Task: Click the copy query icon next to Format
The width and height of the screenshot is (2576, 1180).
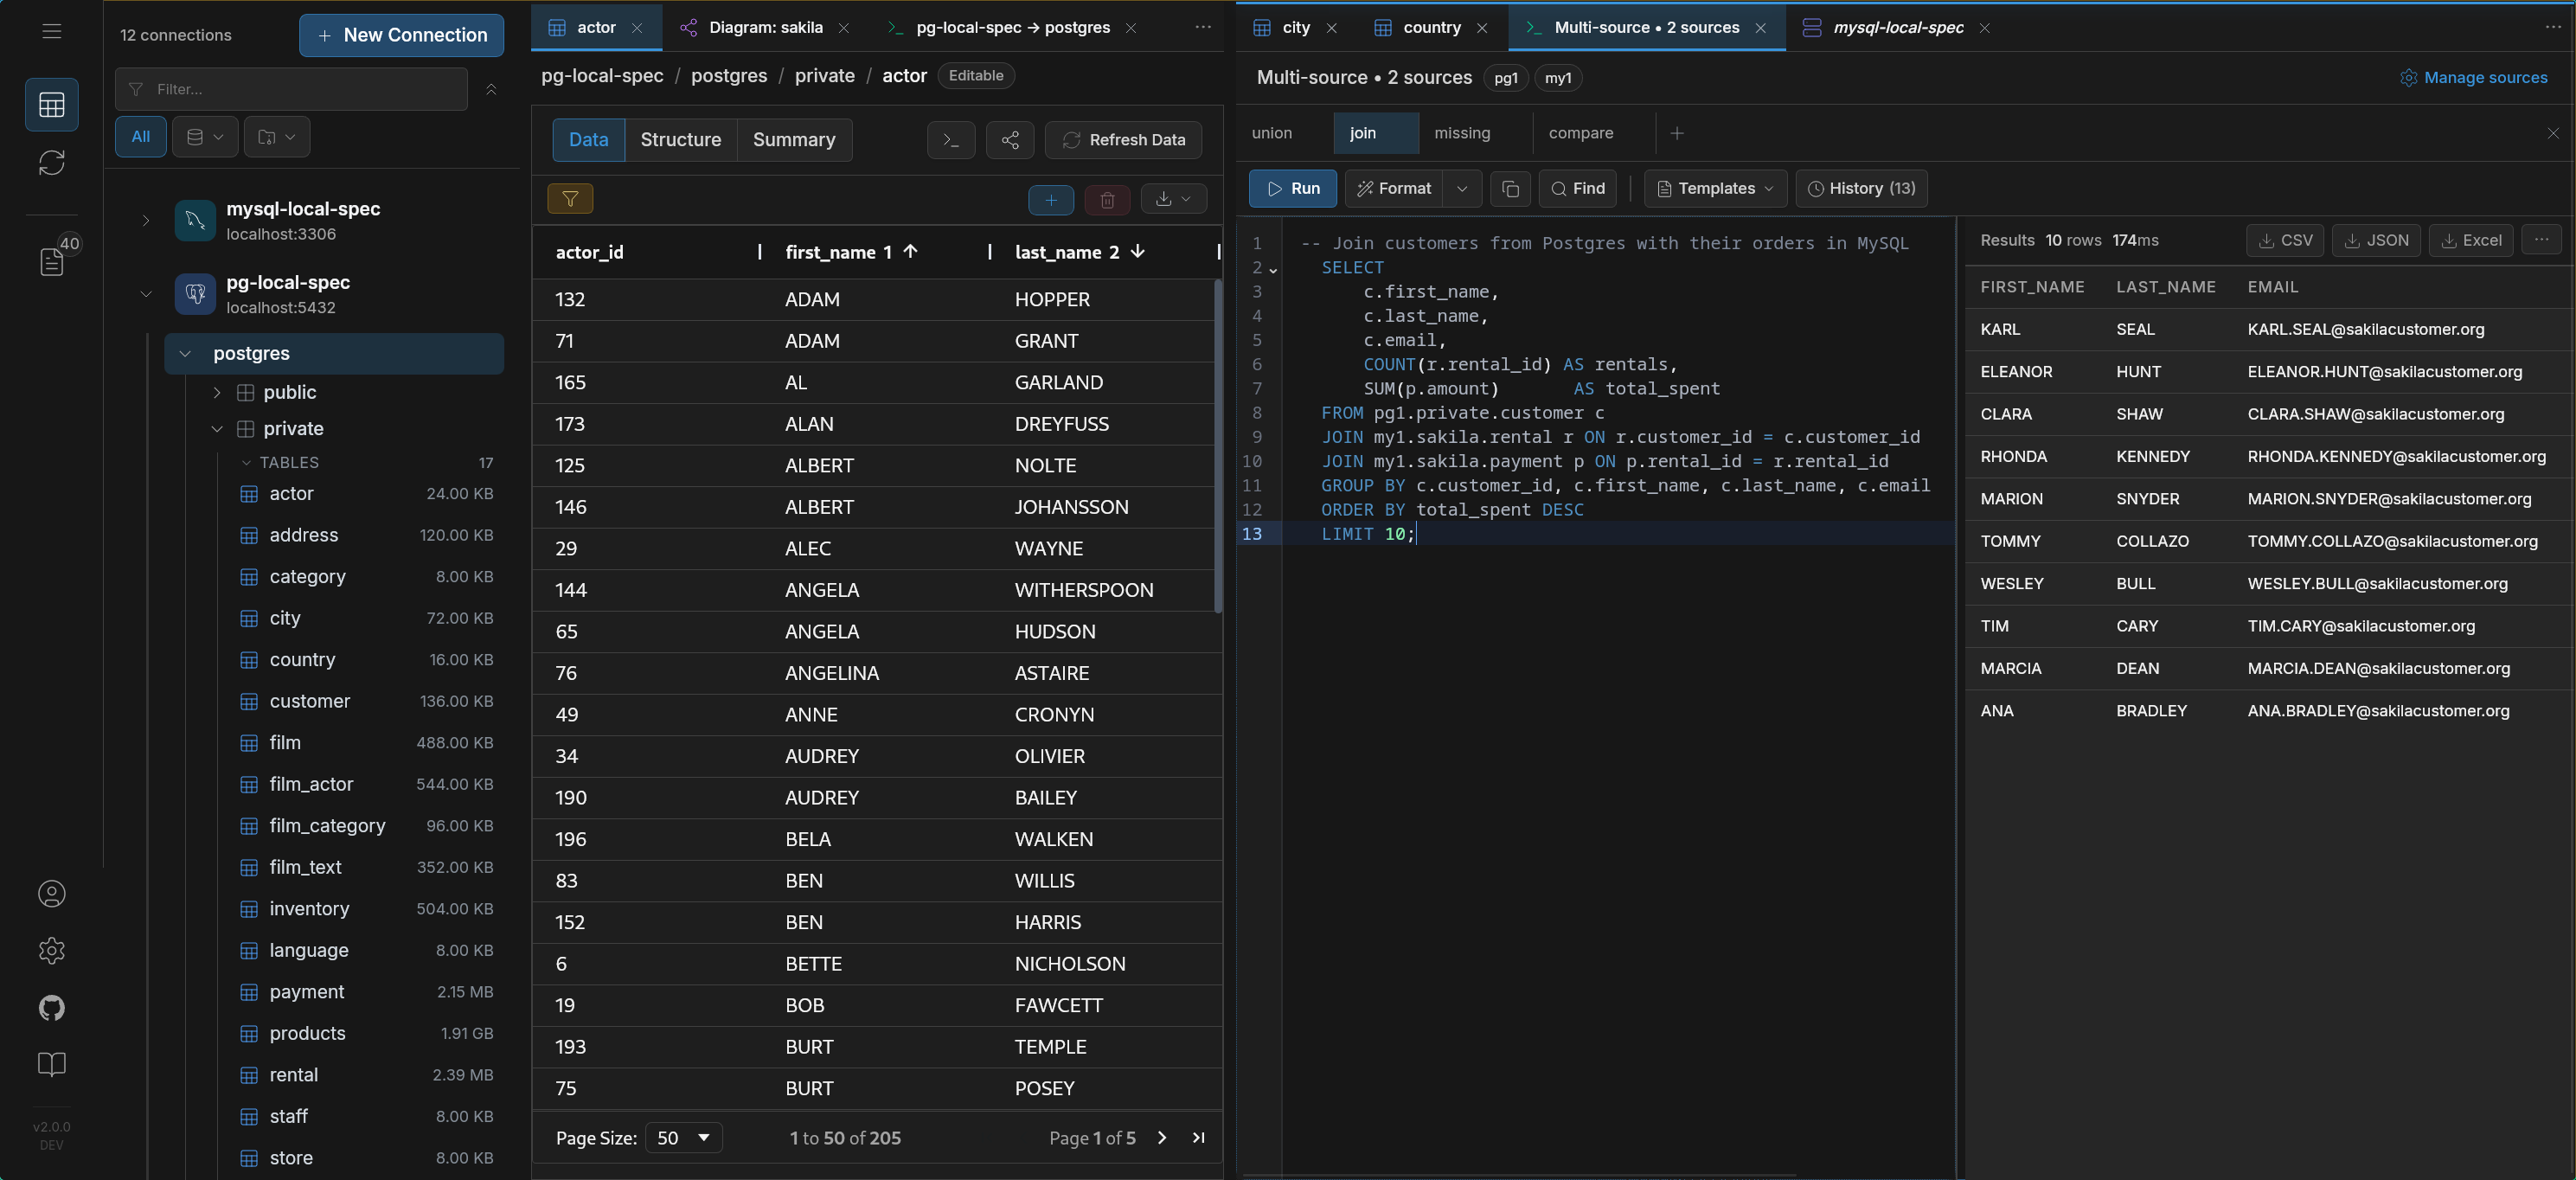Action: pos(1510,188)
